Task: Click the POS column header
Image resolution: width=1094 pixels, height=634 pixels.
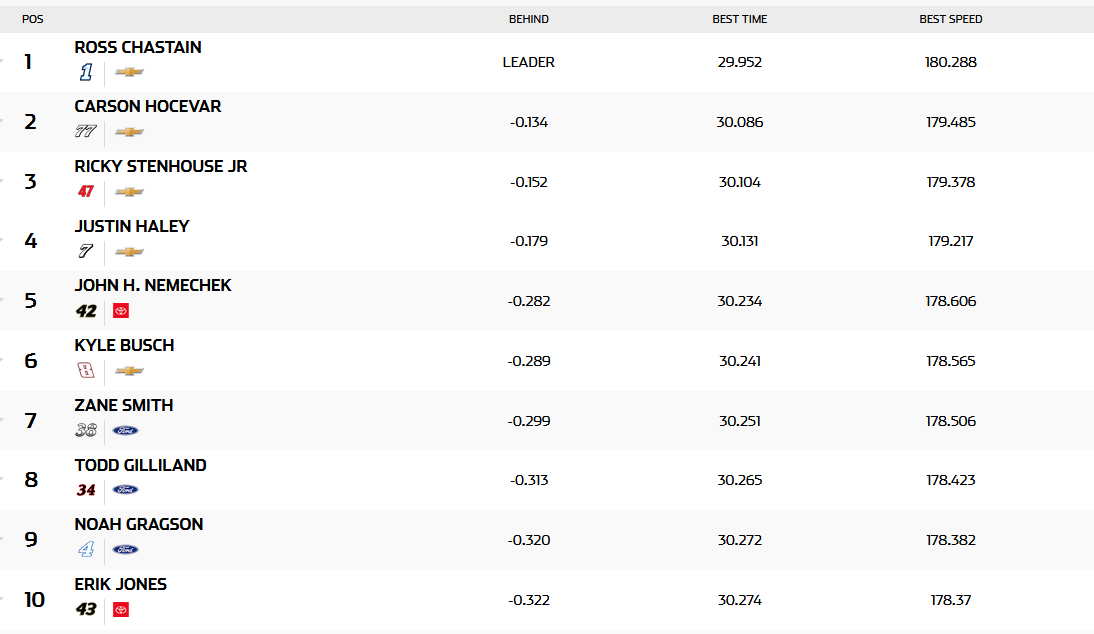Action: (32, 19)
